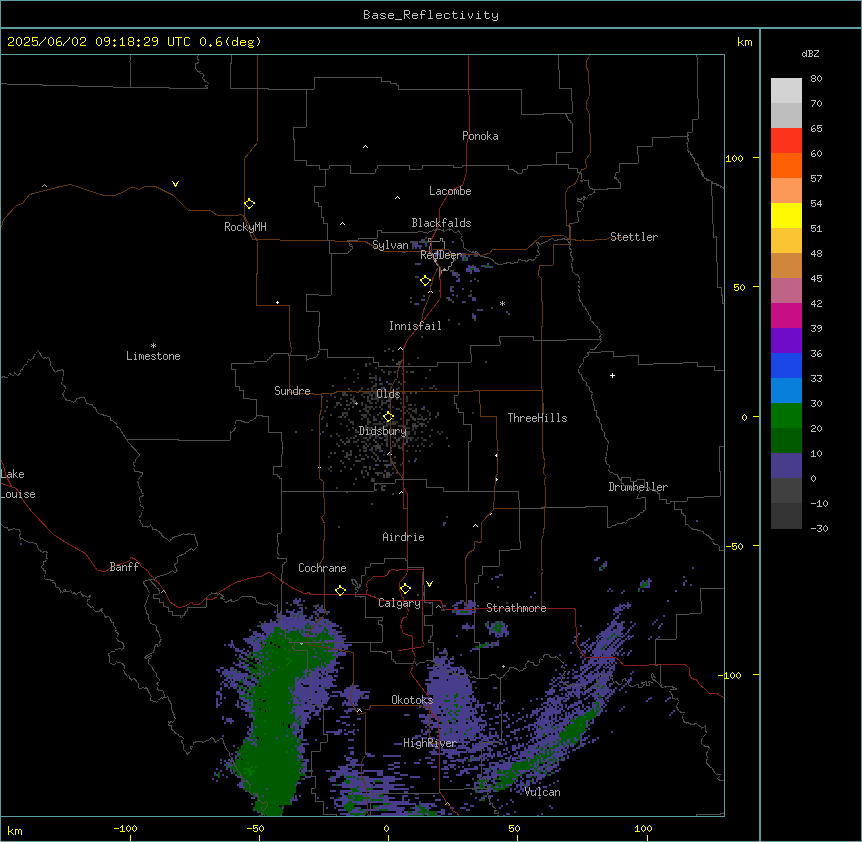Select the purple 36-39 dBZ legend swatch
The image size is (862, 842).
pos(786,341)
